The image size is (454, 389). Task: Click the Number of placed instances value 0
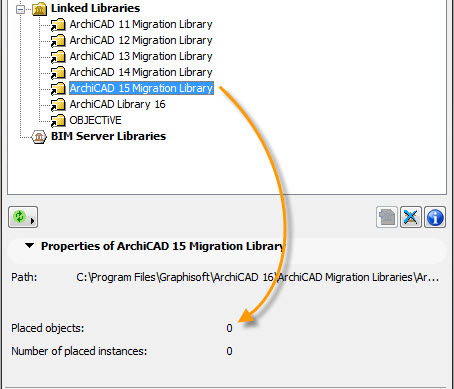click(229, 351)
